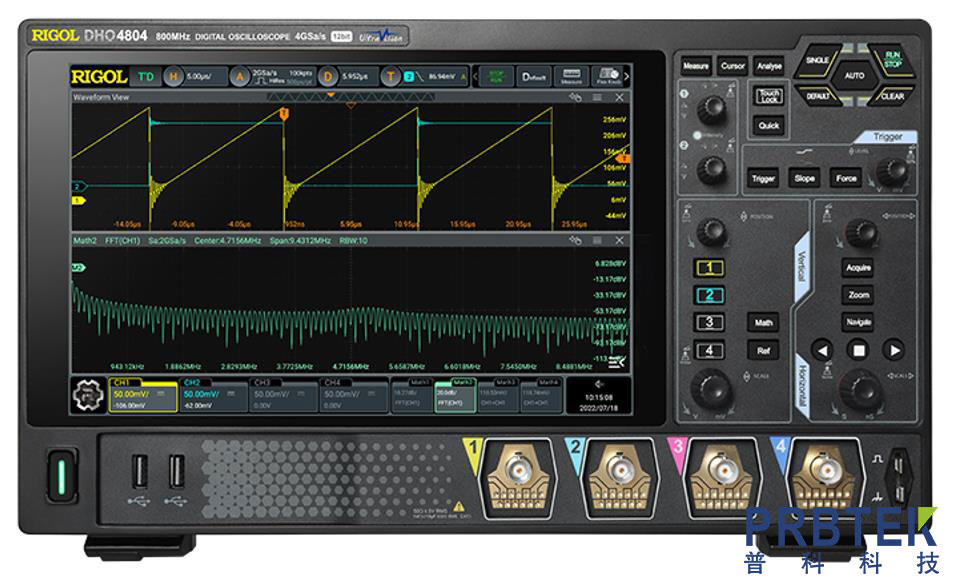Tap the D delay badge on screen

(328, 77)
